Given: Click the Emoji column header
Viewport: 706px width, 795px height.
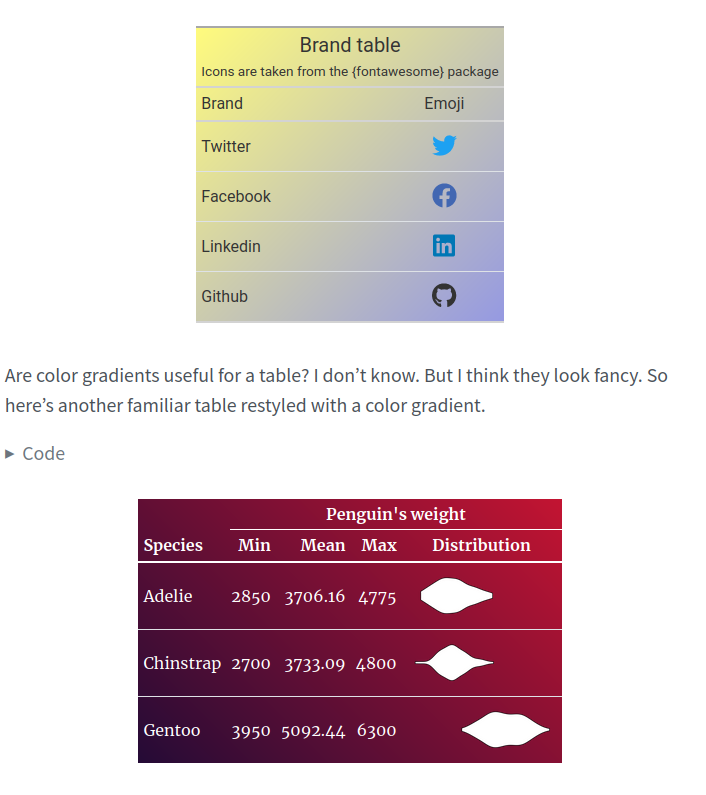Looking at the screenshot, I should [x=444, y=103].
